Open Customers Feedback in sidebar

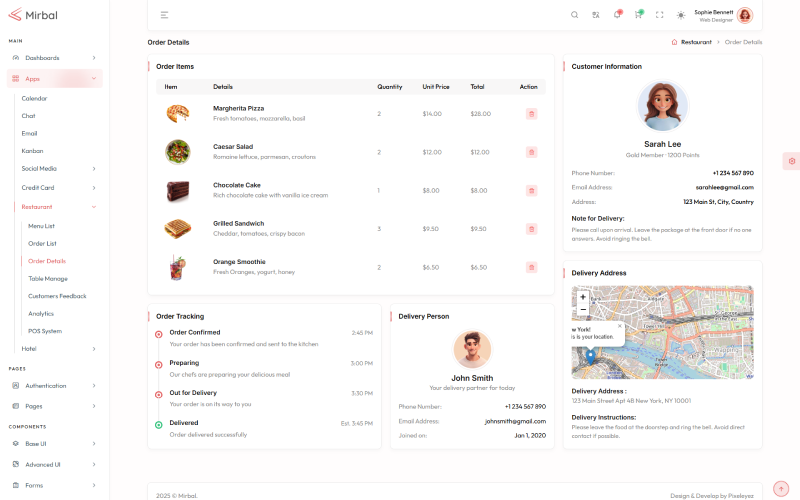click(x=57, y=296)
